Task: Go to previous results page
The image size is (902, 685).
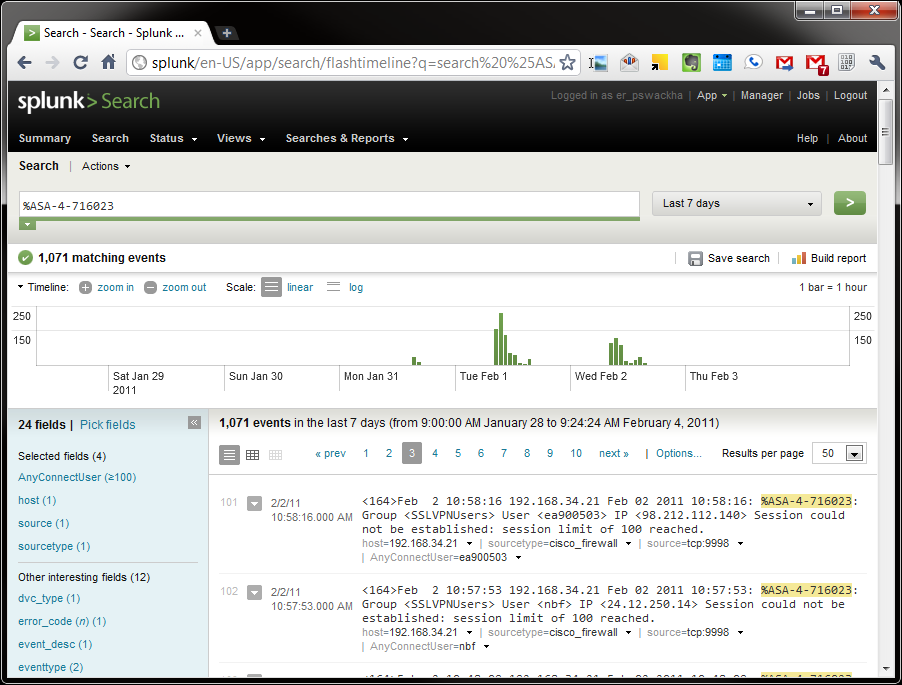Action: (330, 453)
